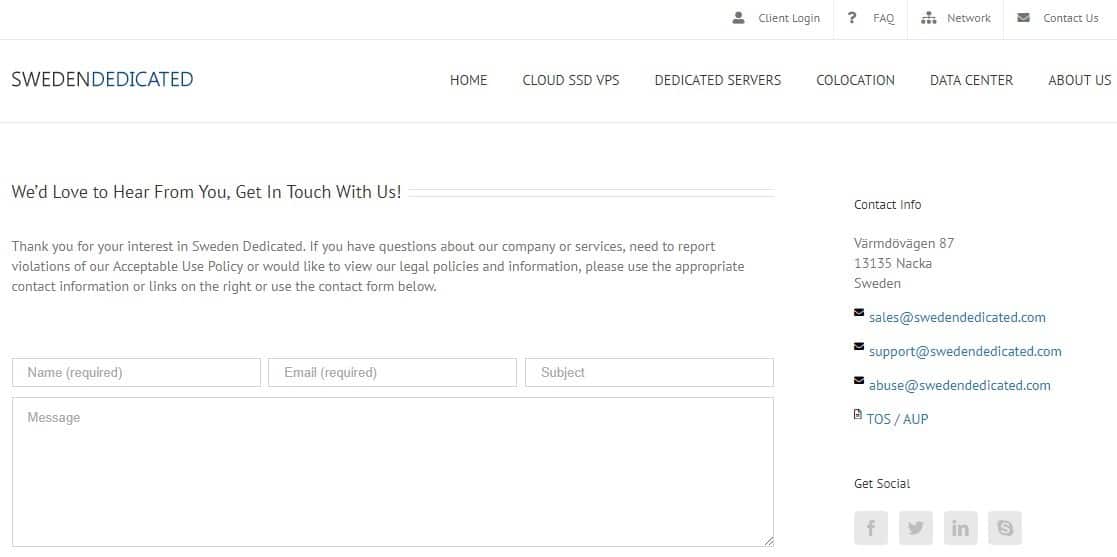Open the ABOUT US menu item
The width and height of the screenshot is (1117, 557).
(x=1080, y=80)
